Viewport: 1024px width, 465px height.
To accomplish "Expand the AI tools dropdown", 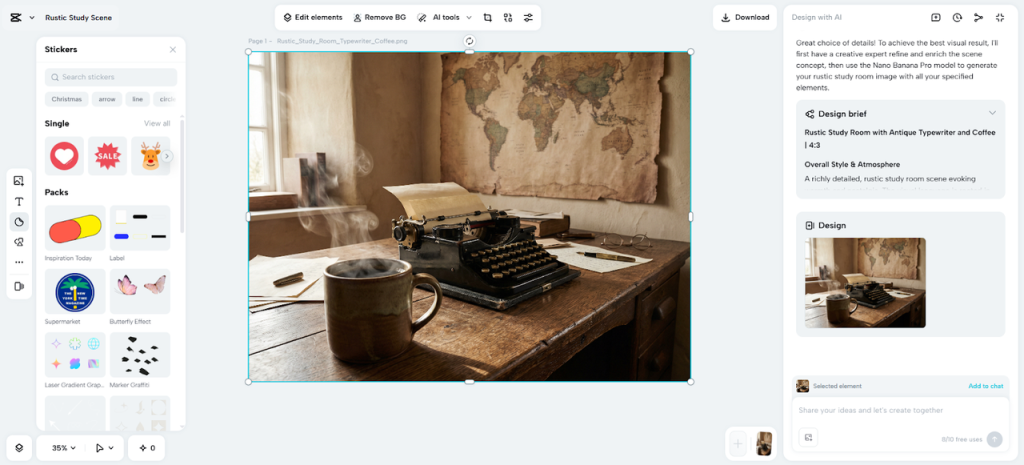I will click(443, 18).
